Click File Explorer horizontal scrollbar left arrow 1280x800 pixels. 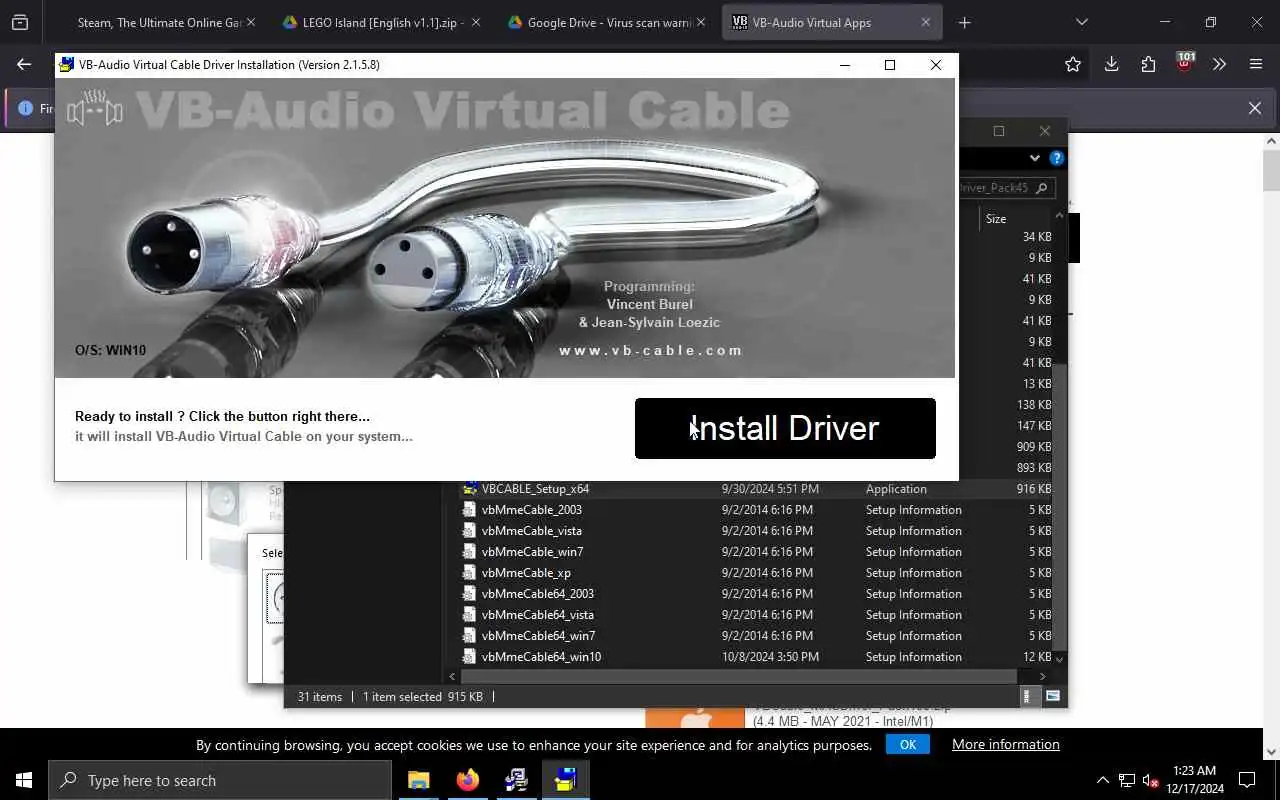point(452,677)
